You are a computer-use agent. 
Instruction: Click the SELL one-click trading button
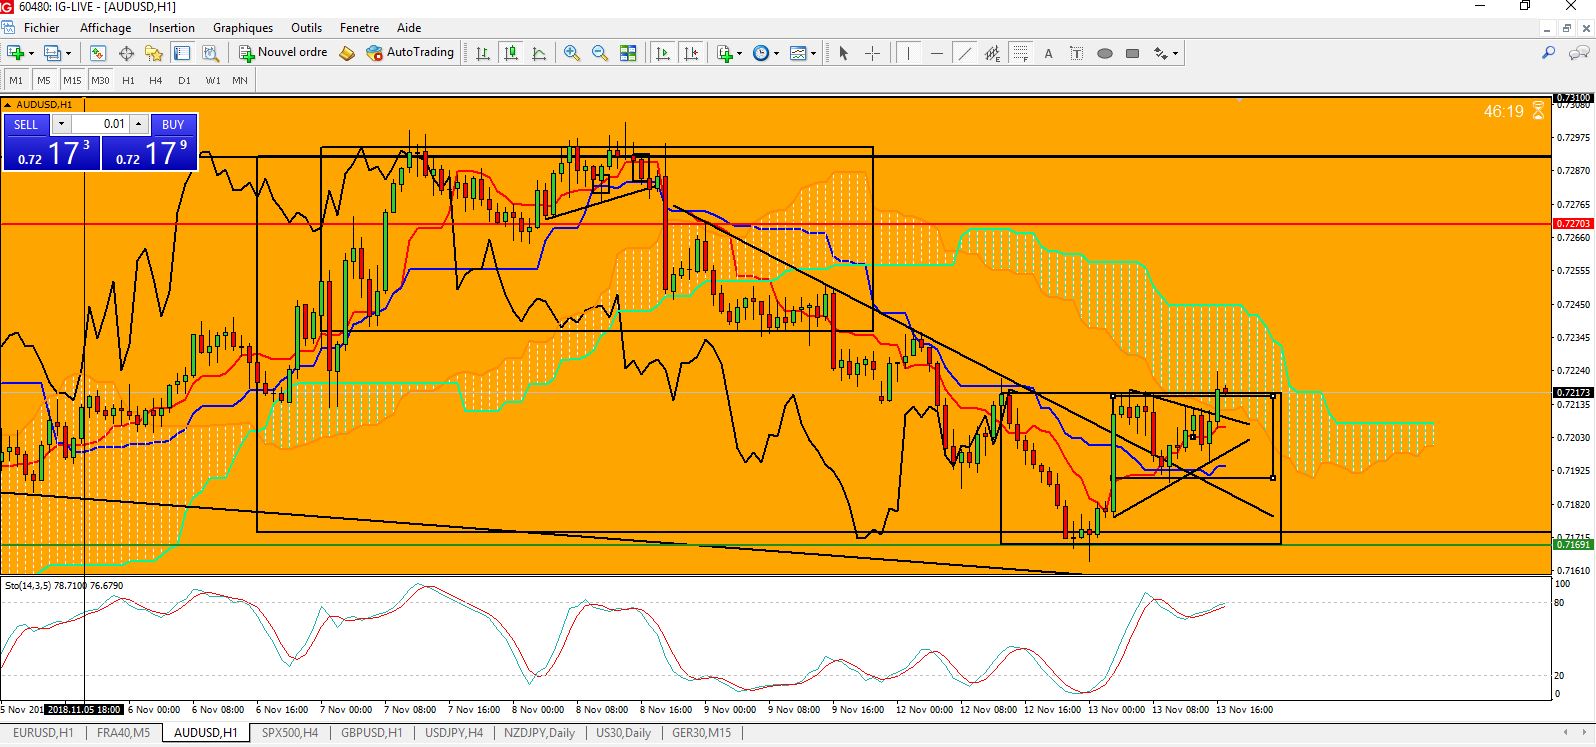tap(26, 124)
